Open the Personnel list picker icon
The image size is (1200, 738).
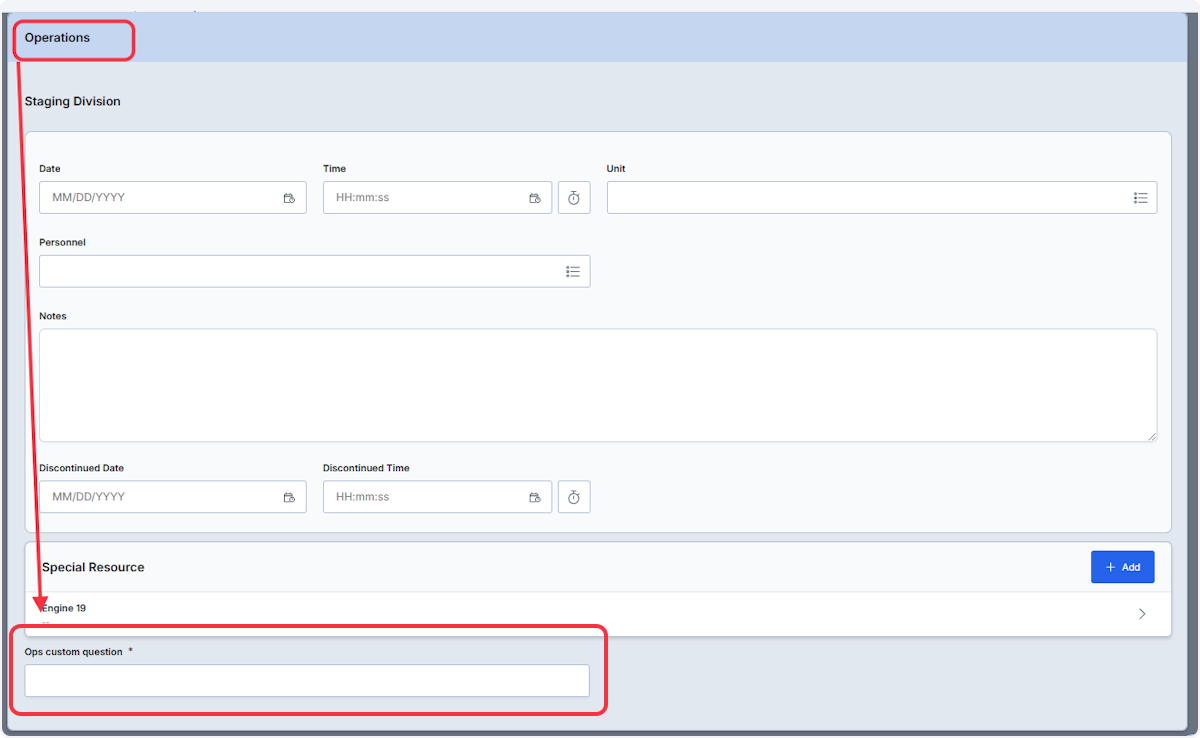[x=573, y=271]
